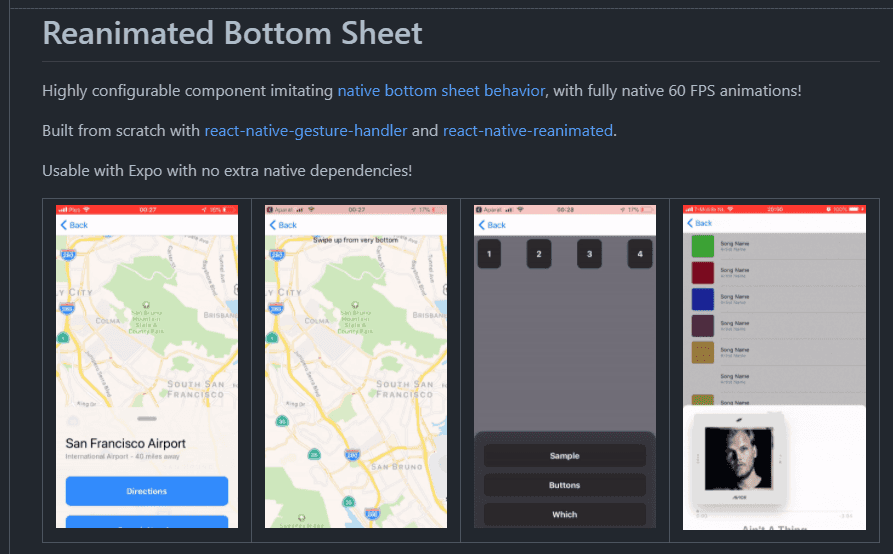Image resolution: width=893 pixels, height=554 pixels.
Task: Click the Buttons button in the dark sheet
Action: (x=564, y=485)
